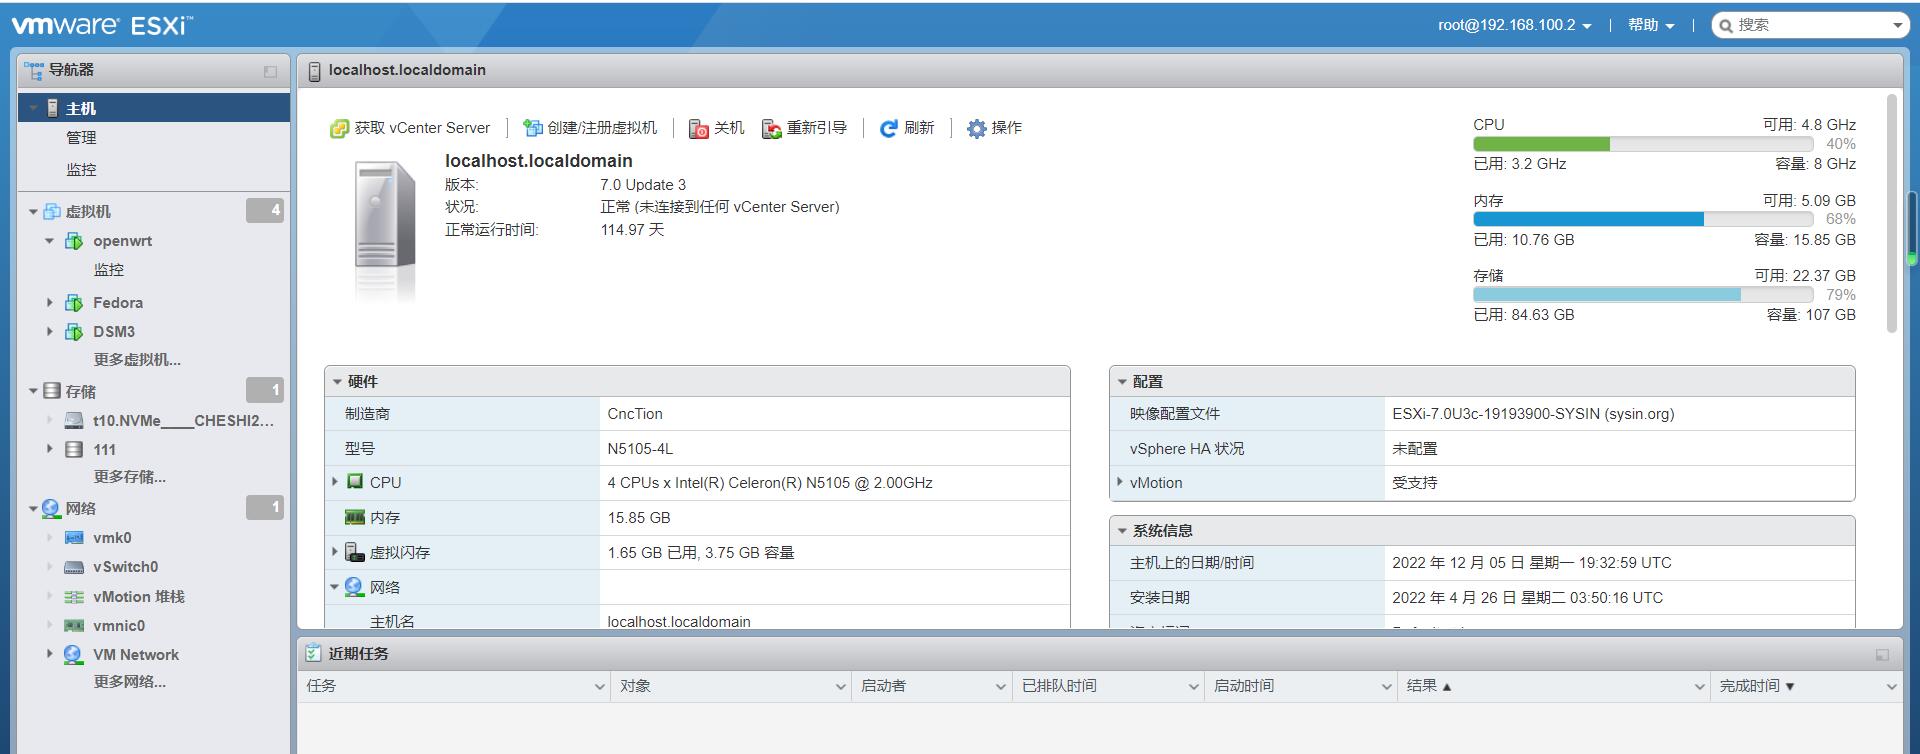This screenshot has height=754, width=1920.
Task: Expand the datastore 111 node
Action: coord(49,450)
